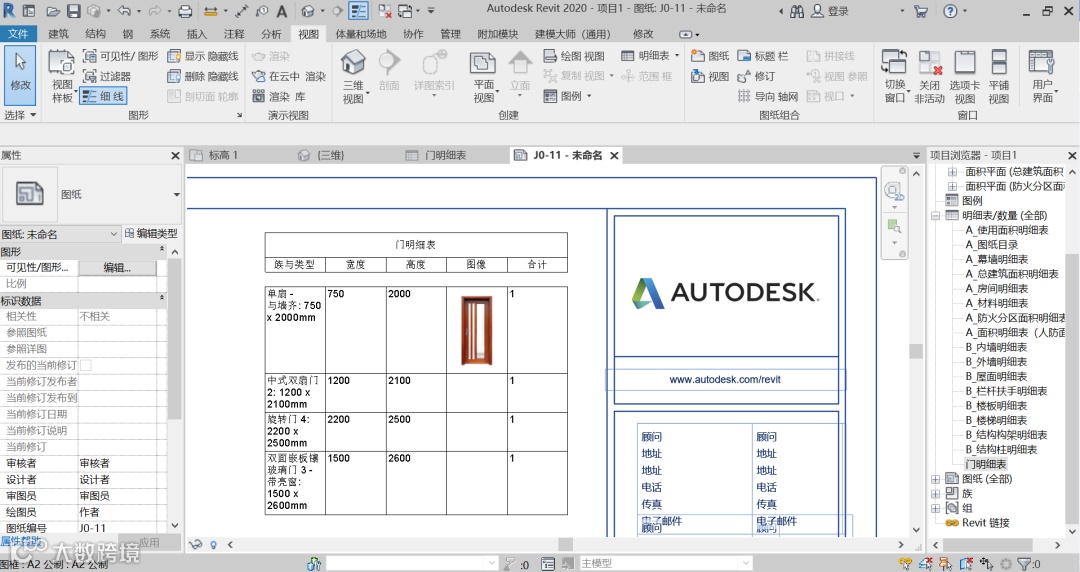Click Show Hidden Lines (显示隐藏线)

point(202,56)
